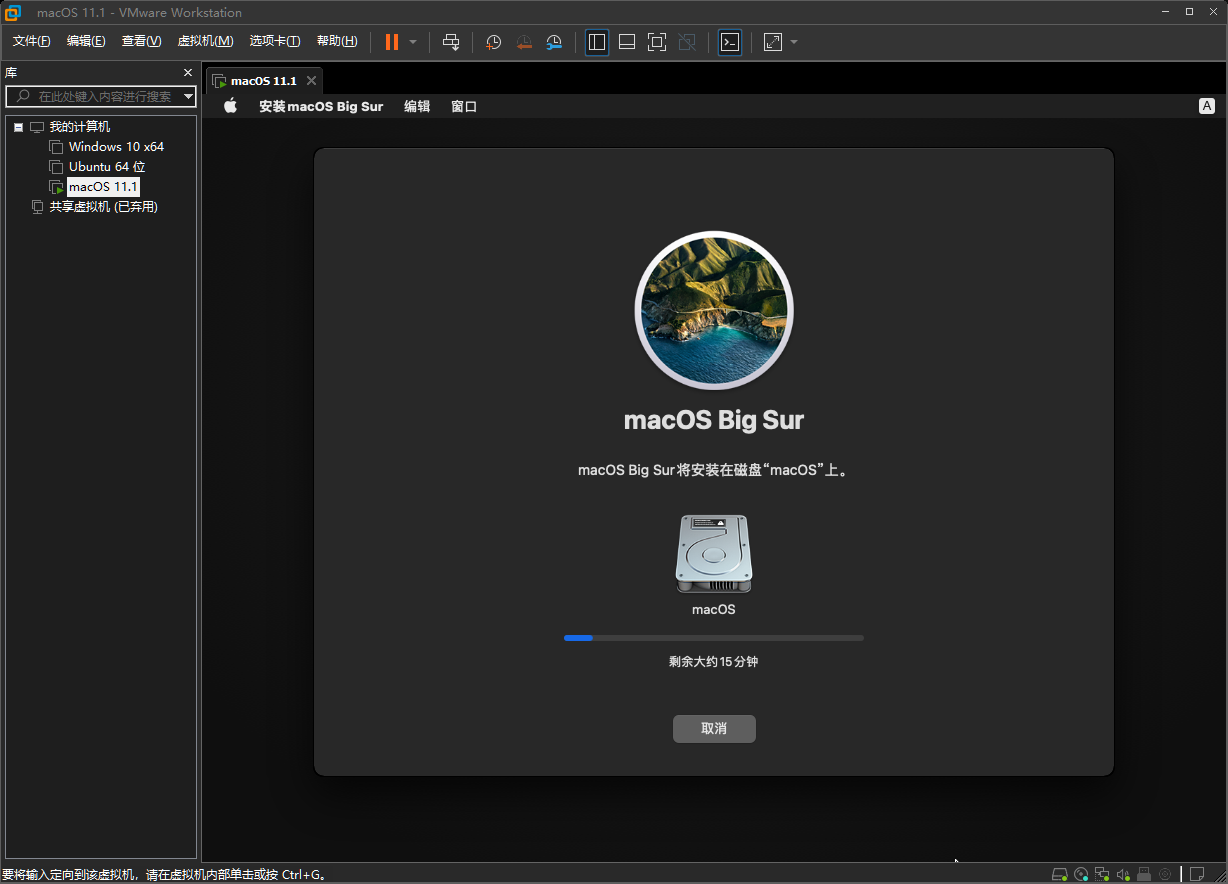Toggle the console view toolbar icon
The width and height of the screenshot is (1228, 884).
[x=730, y=42]
